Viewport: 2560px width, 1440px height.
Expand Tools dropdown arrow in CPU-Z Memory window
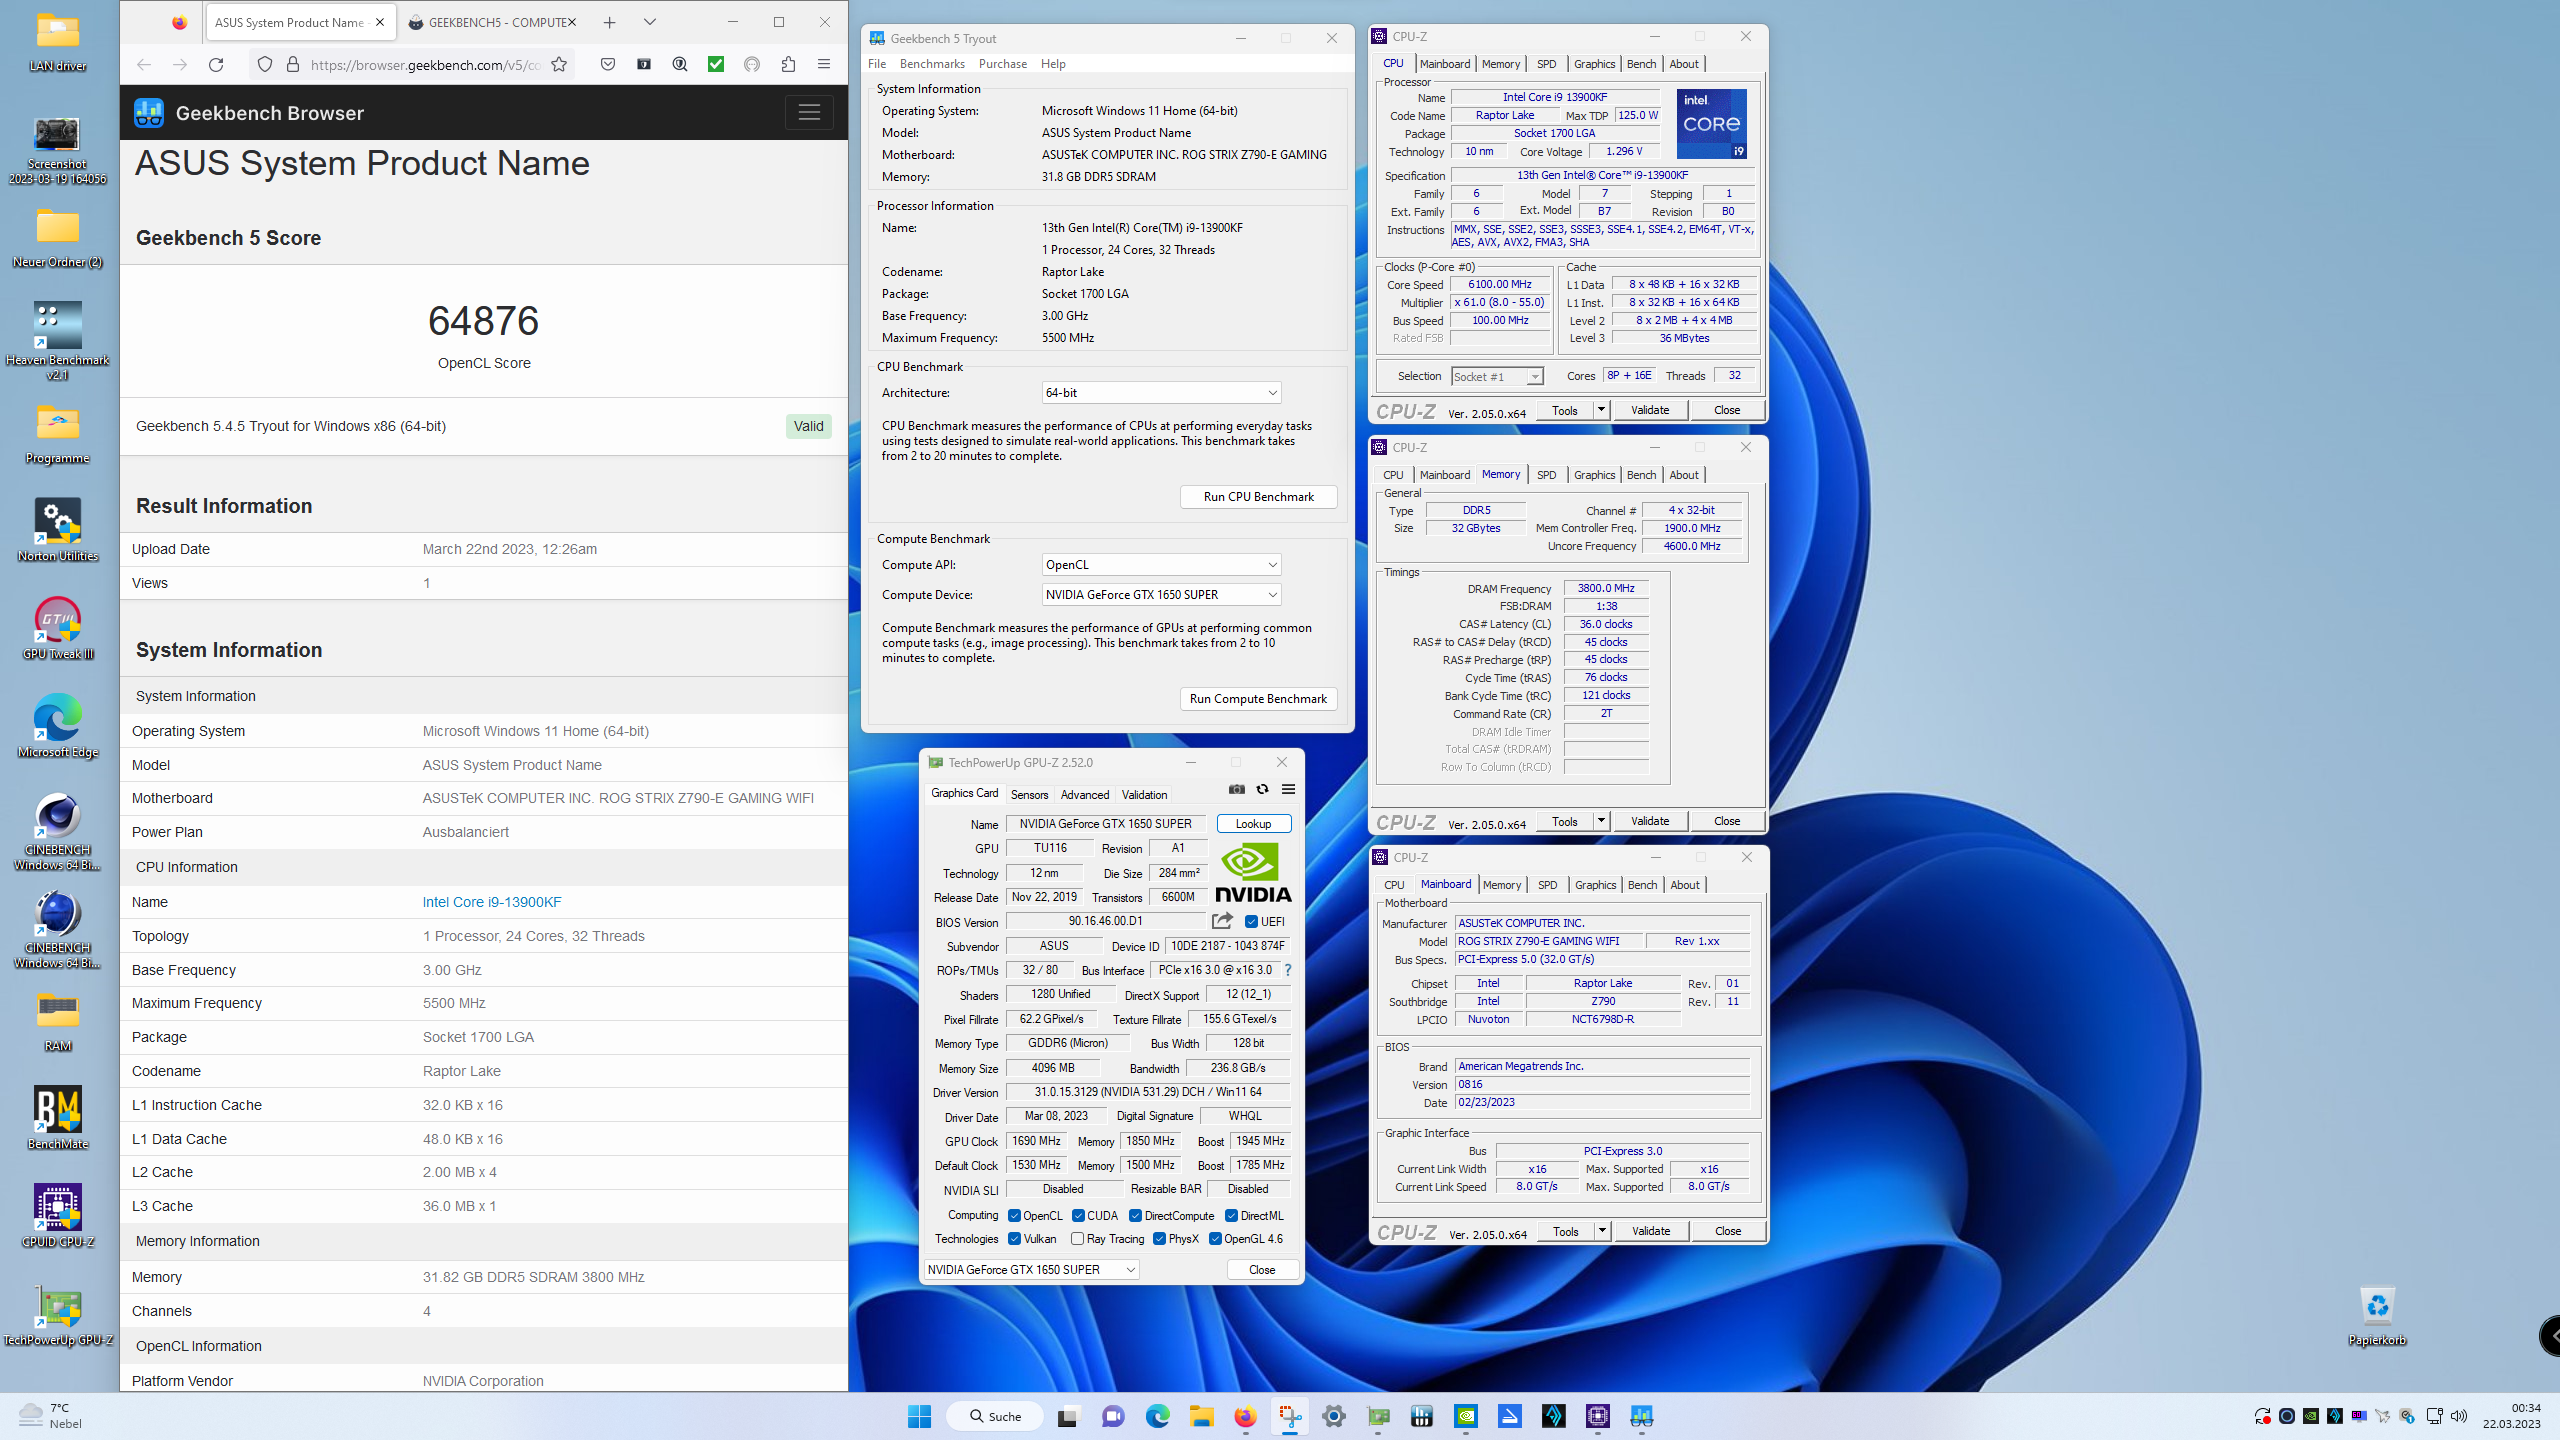tap(1601, 821)
